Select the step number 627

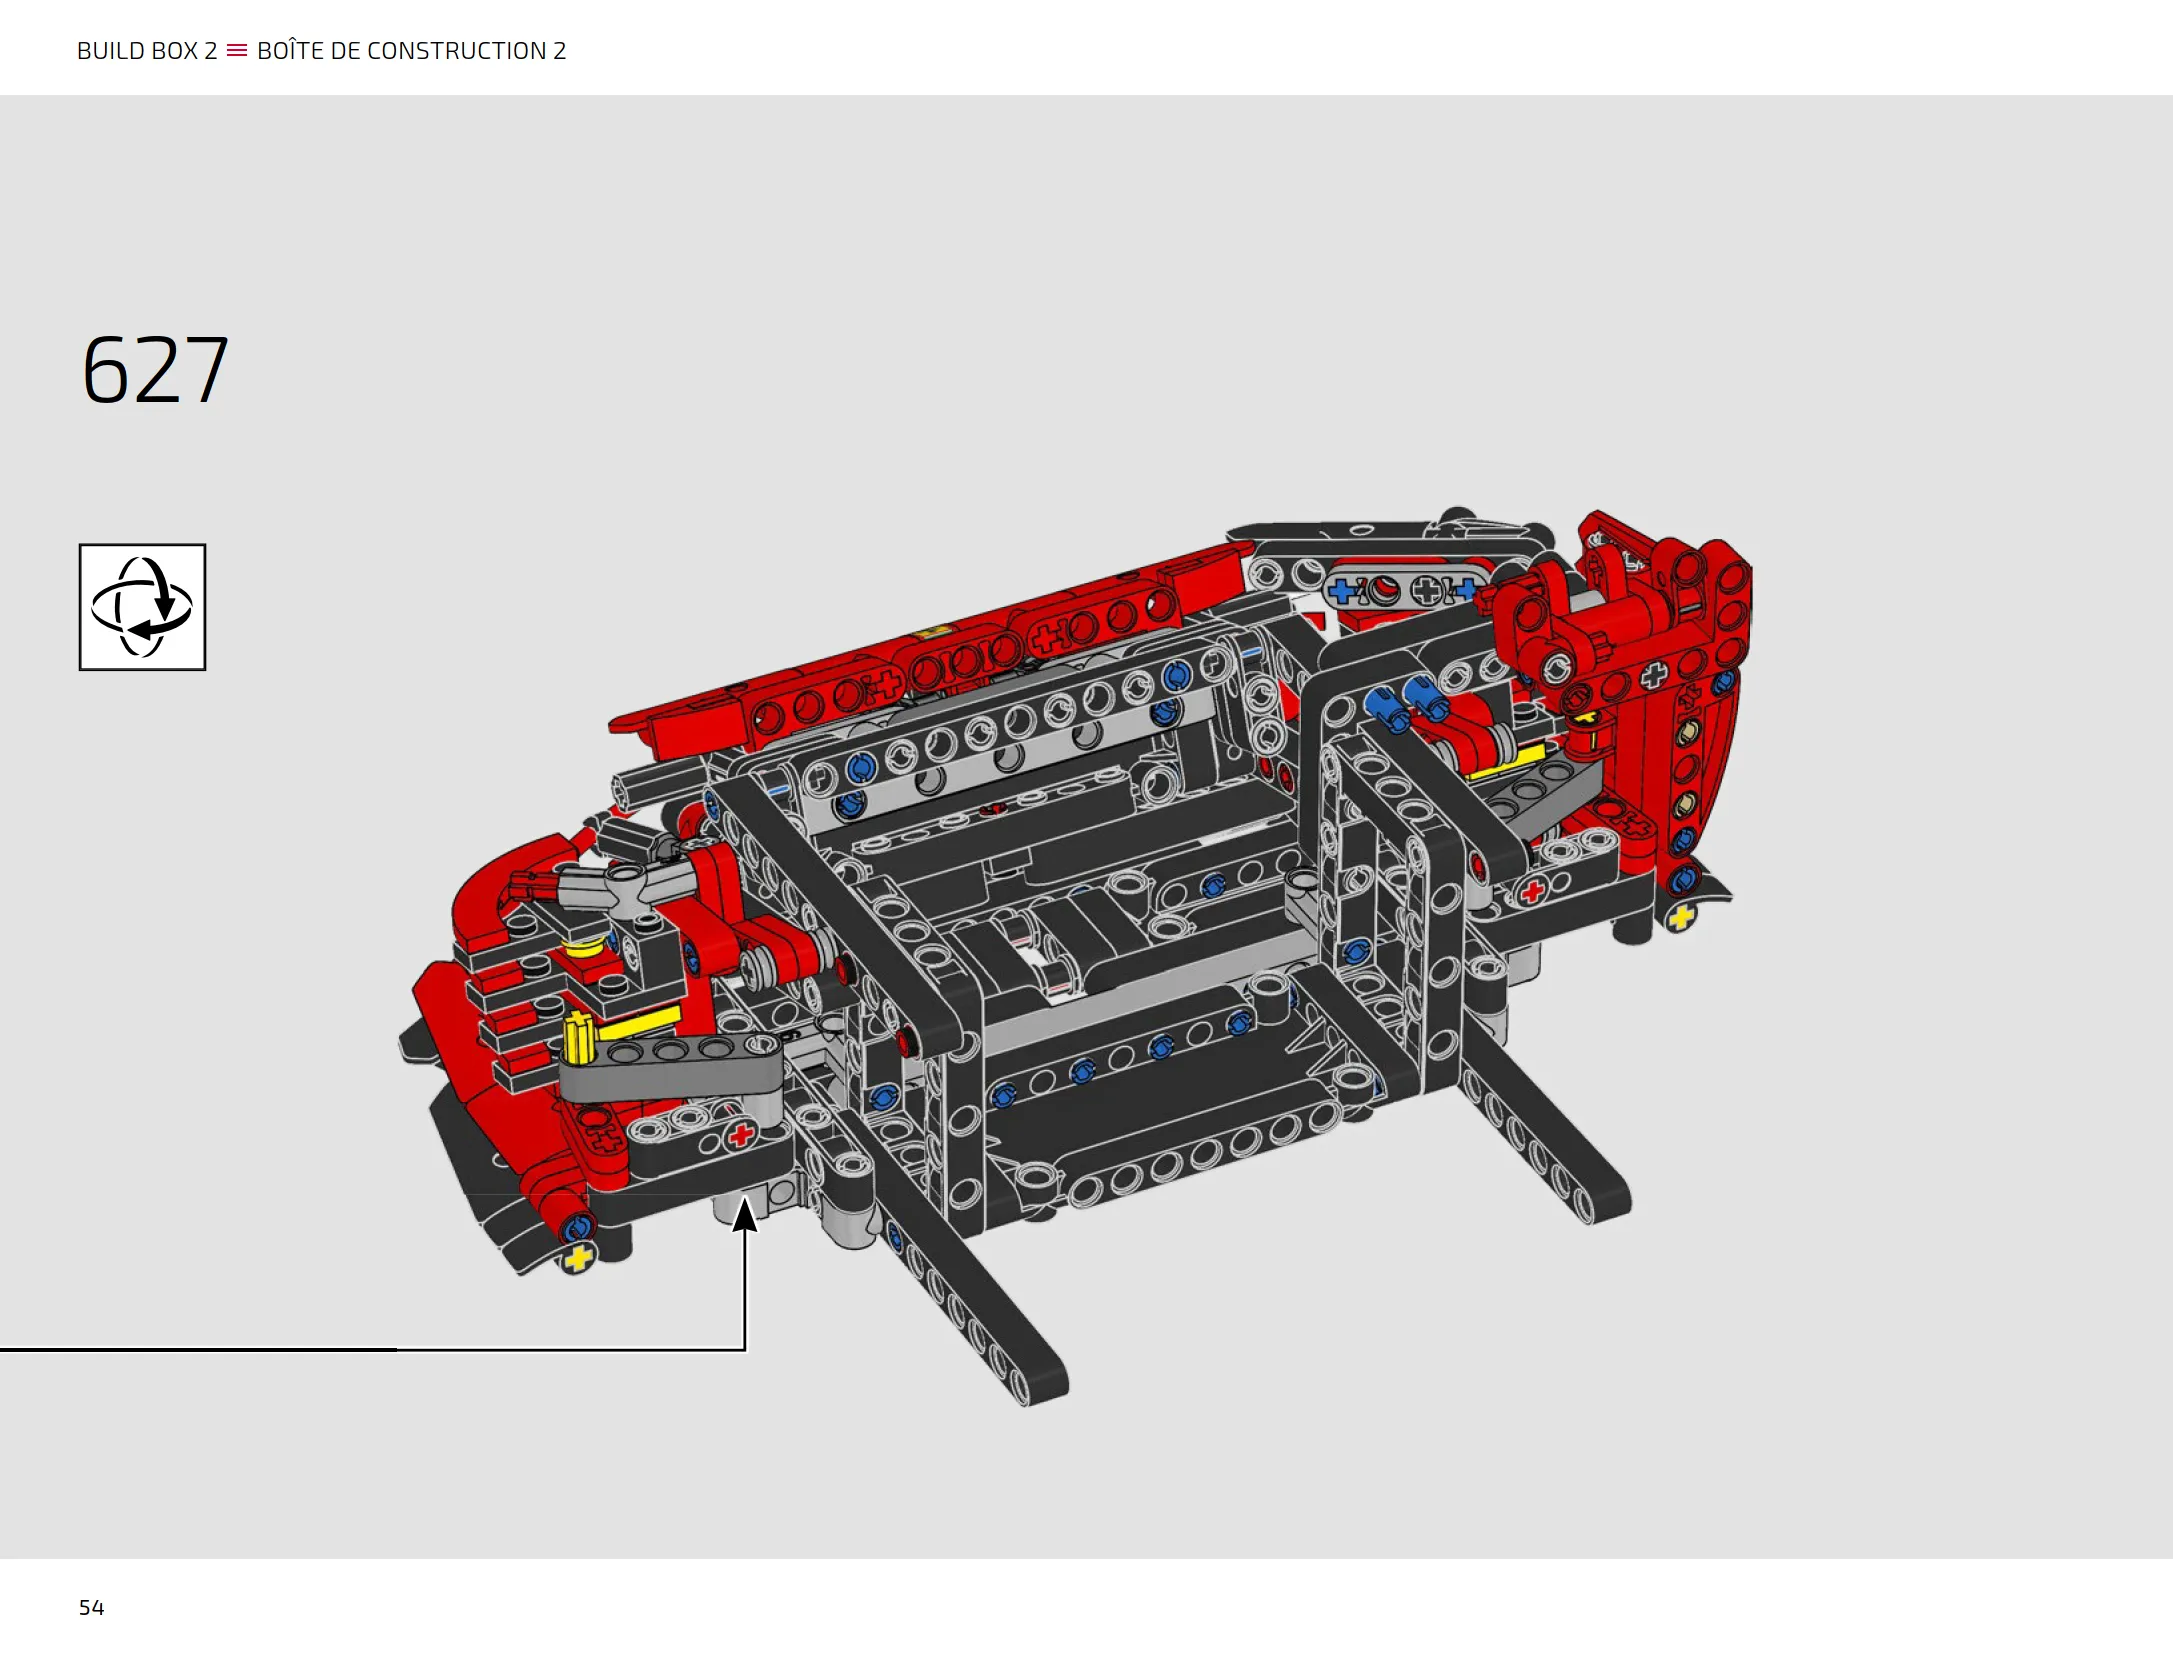(155, 371)
